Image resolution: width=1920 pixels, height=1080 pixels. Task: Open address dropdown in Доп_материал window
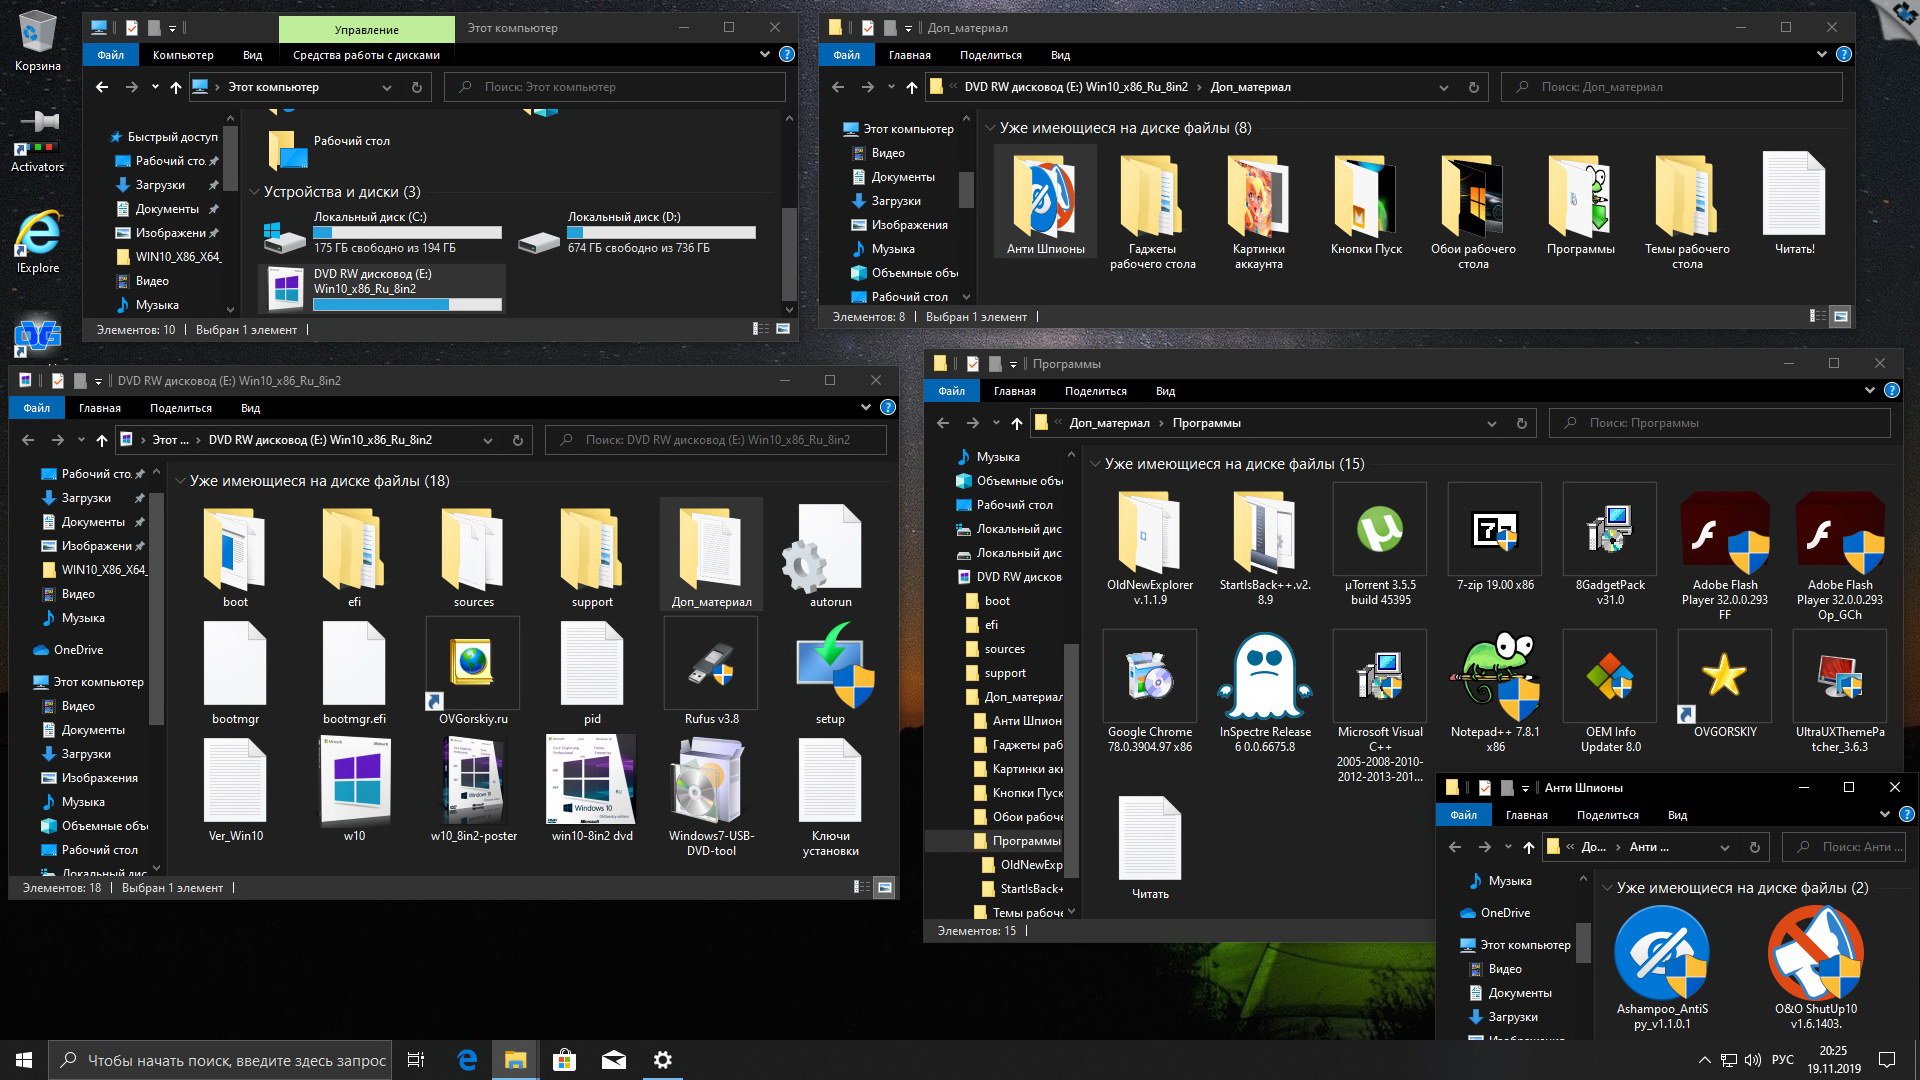pos(1444,87)
